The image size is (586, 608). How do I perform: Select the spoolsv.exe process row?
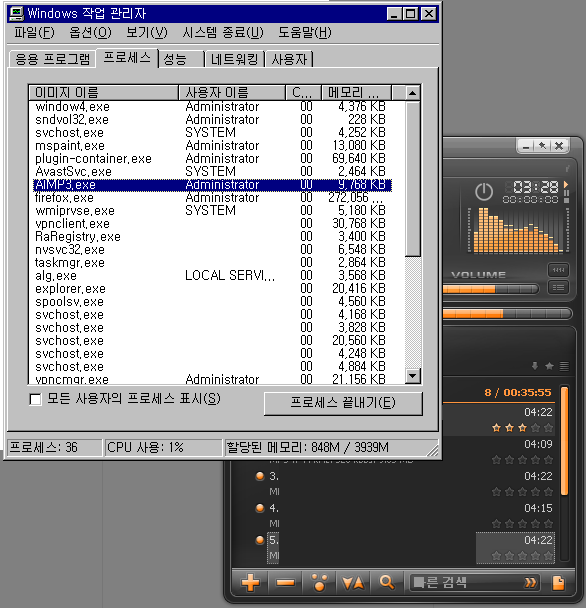(212, 302)
